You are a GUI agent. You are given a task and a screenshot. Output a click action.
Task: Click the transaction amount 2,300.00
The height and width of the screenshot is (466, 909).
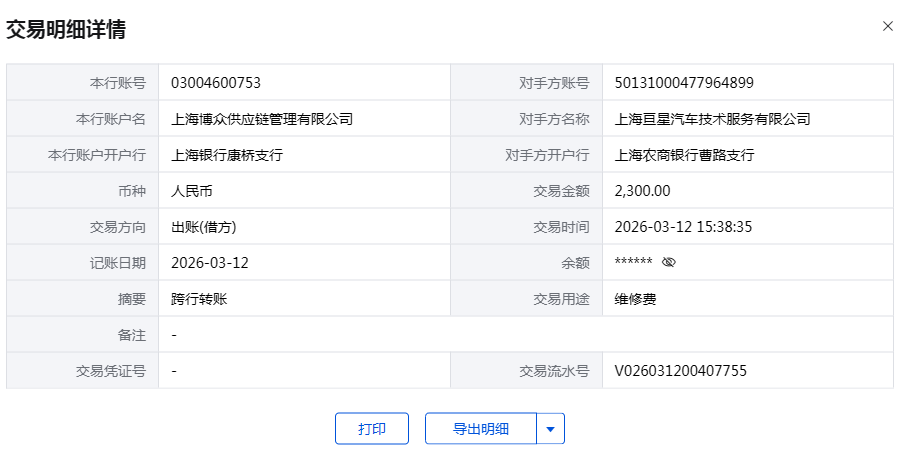[x=642, y=191]
